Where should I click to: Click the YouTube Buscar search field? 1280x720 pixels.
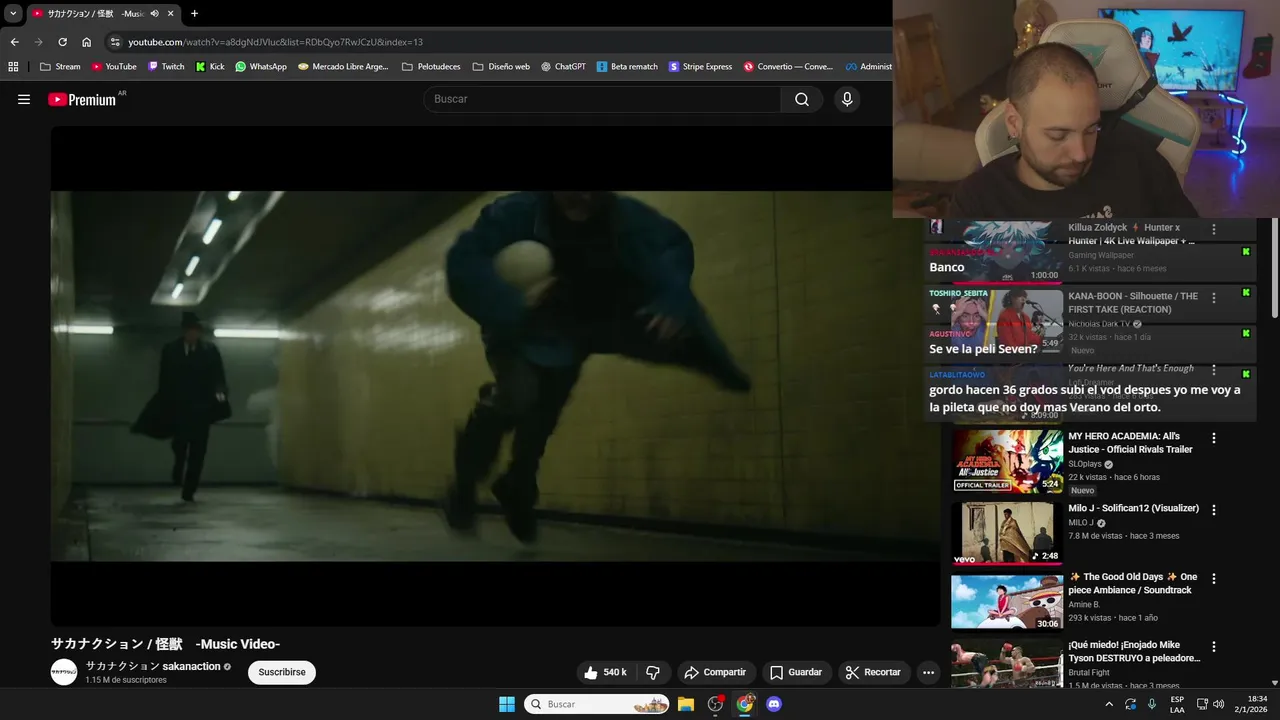[x=602, y=99]
